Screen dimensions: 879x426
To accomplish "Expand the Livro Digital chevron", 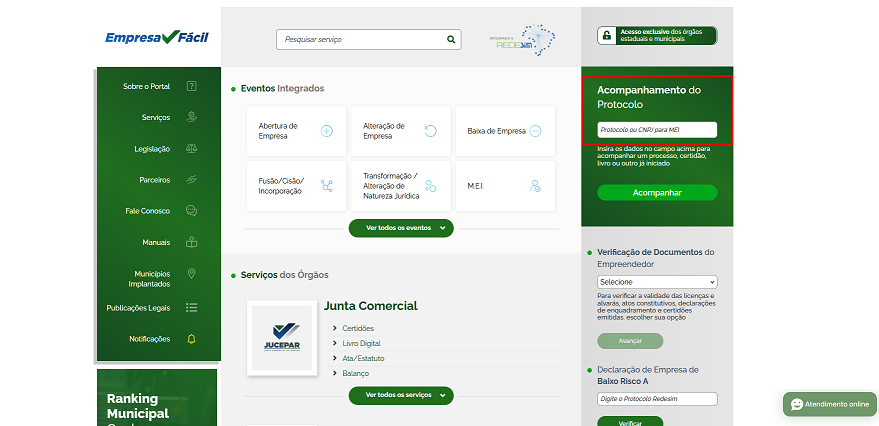I will (x=335, y=343).
